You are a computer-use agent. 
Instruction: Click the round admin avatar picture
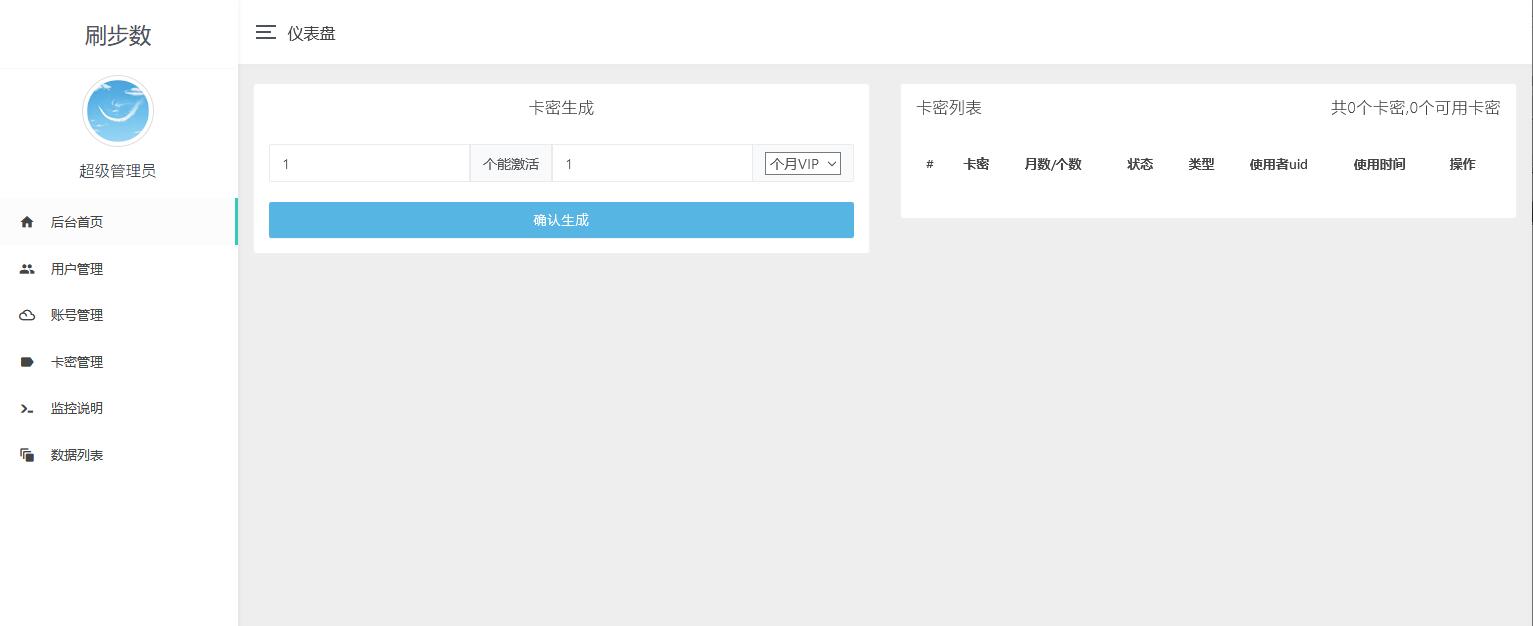coord(118,111)
